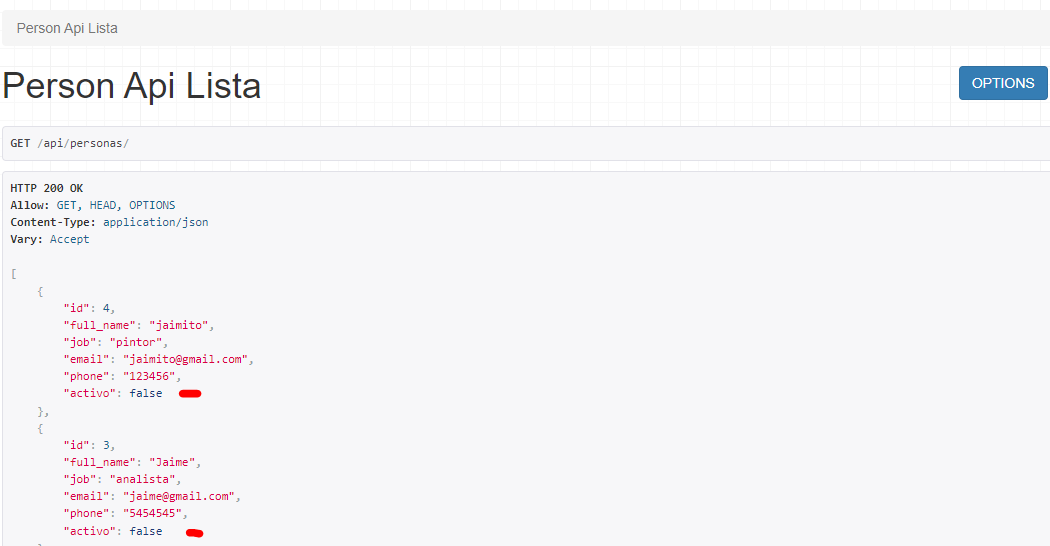Click the email jaimito@gmail.com

coord(187,359)
